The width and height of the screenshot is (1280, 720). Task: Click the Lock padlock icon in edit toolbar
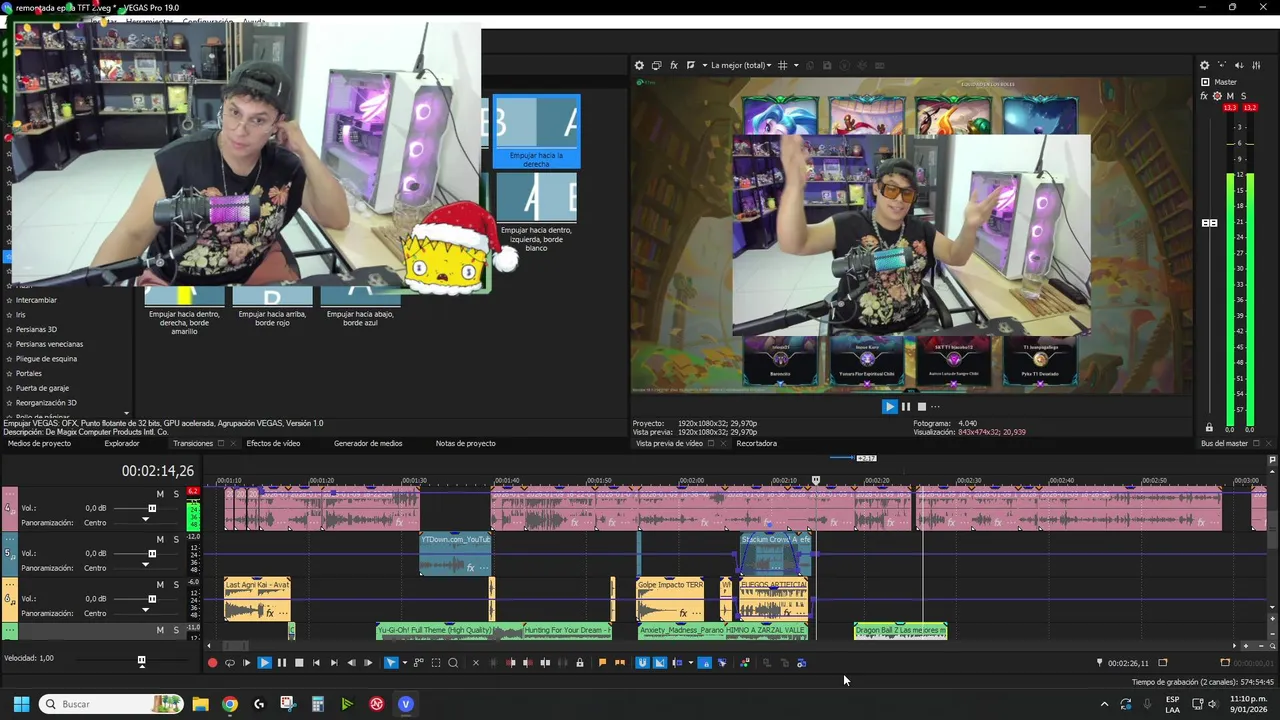click(580, 663)
